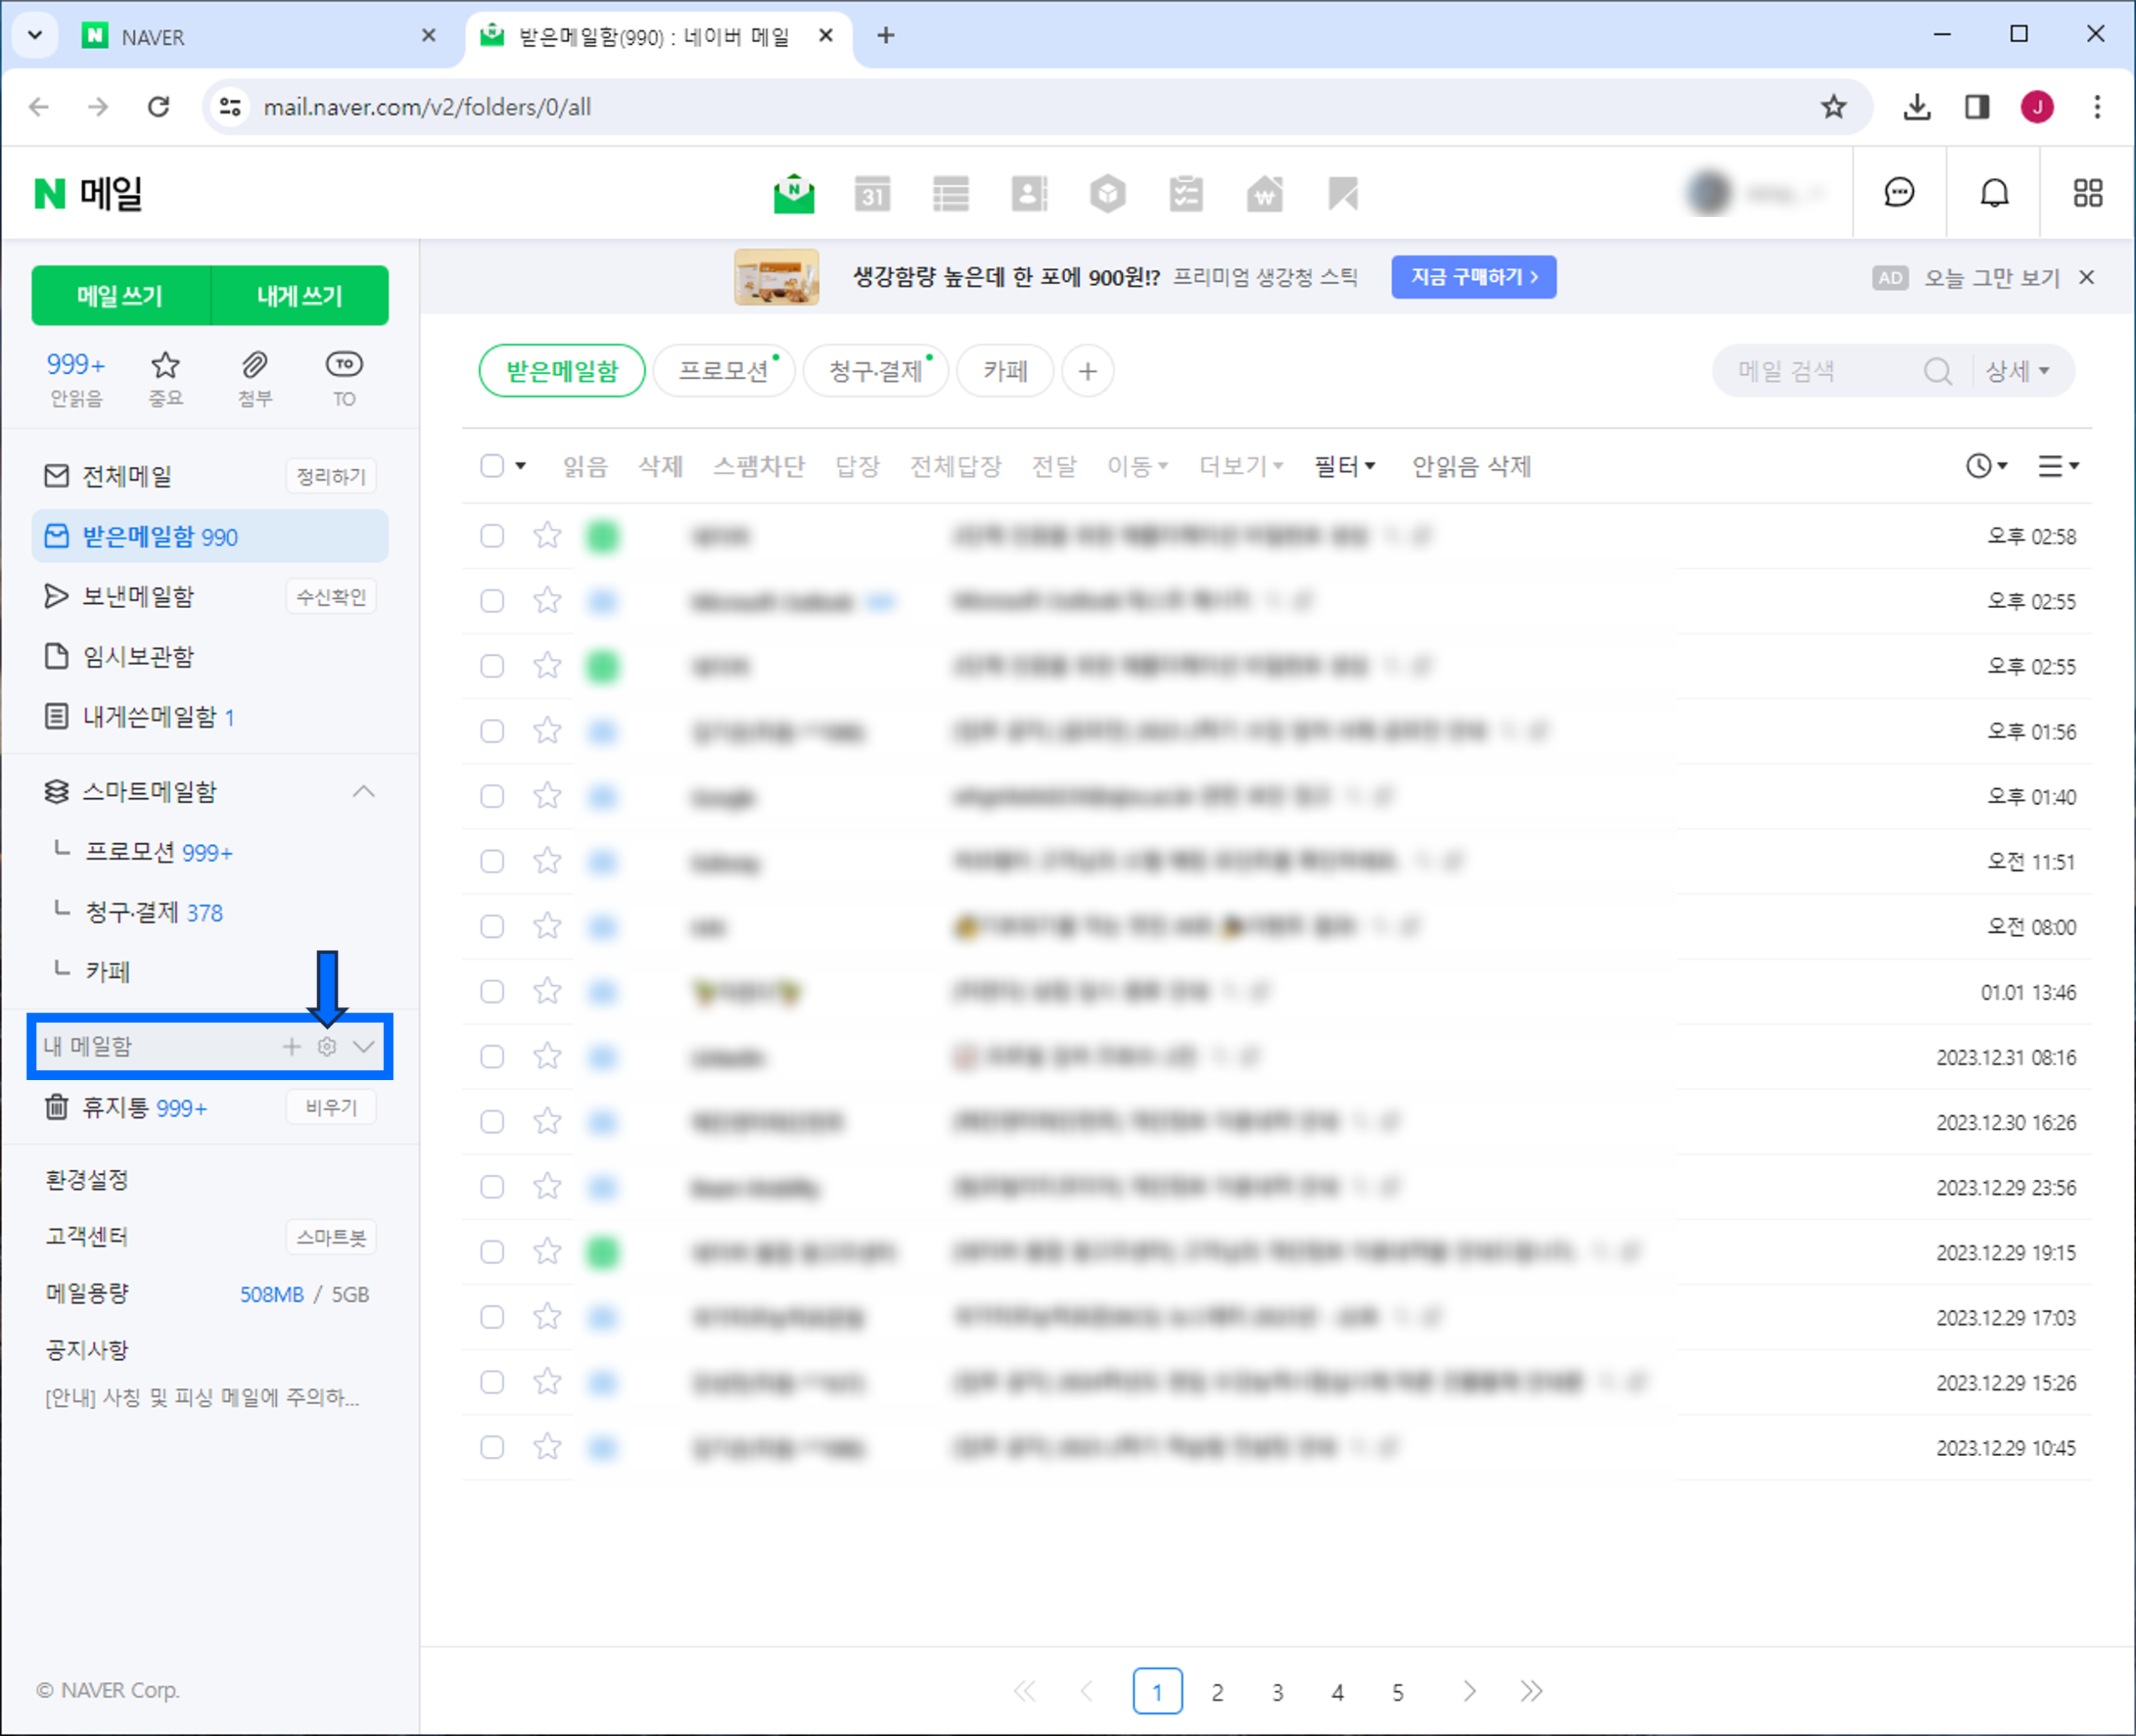Click the gear icon next to 내 메일함
The width and height of the screenshot is (2136, 1736).
[x=327, y=1047]
